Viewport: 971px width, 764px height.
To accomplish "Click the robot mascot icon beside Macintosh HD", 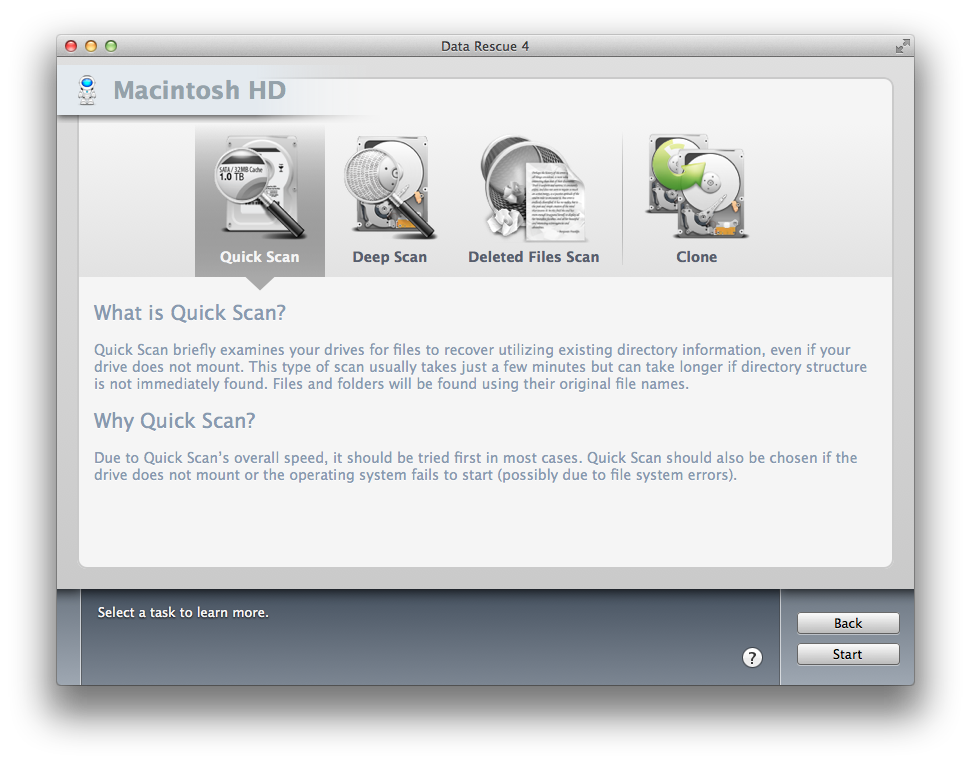I will tap(87, 90).
